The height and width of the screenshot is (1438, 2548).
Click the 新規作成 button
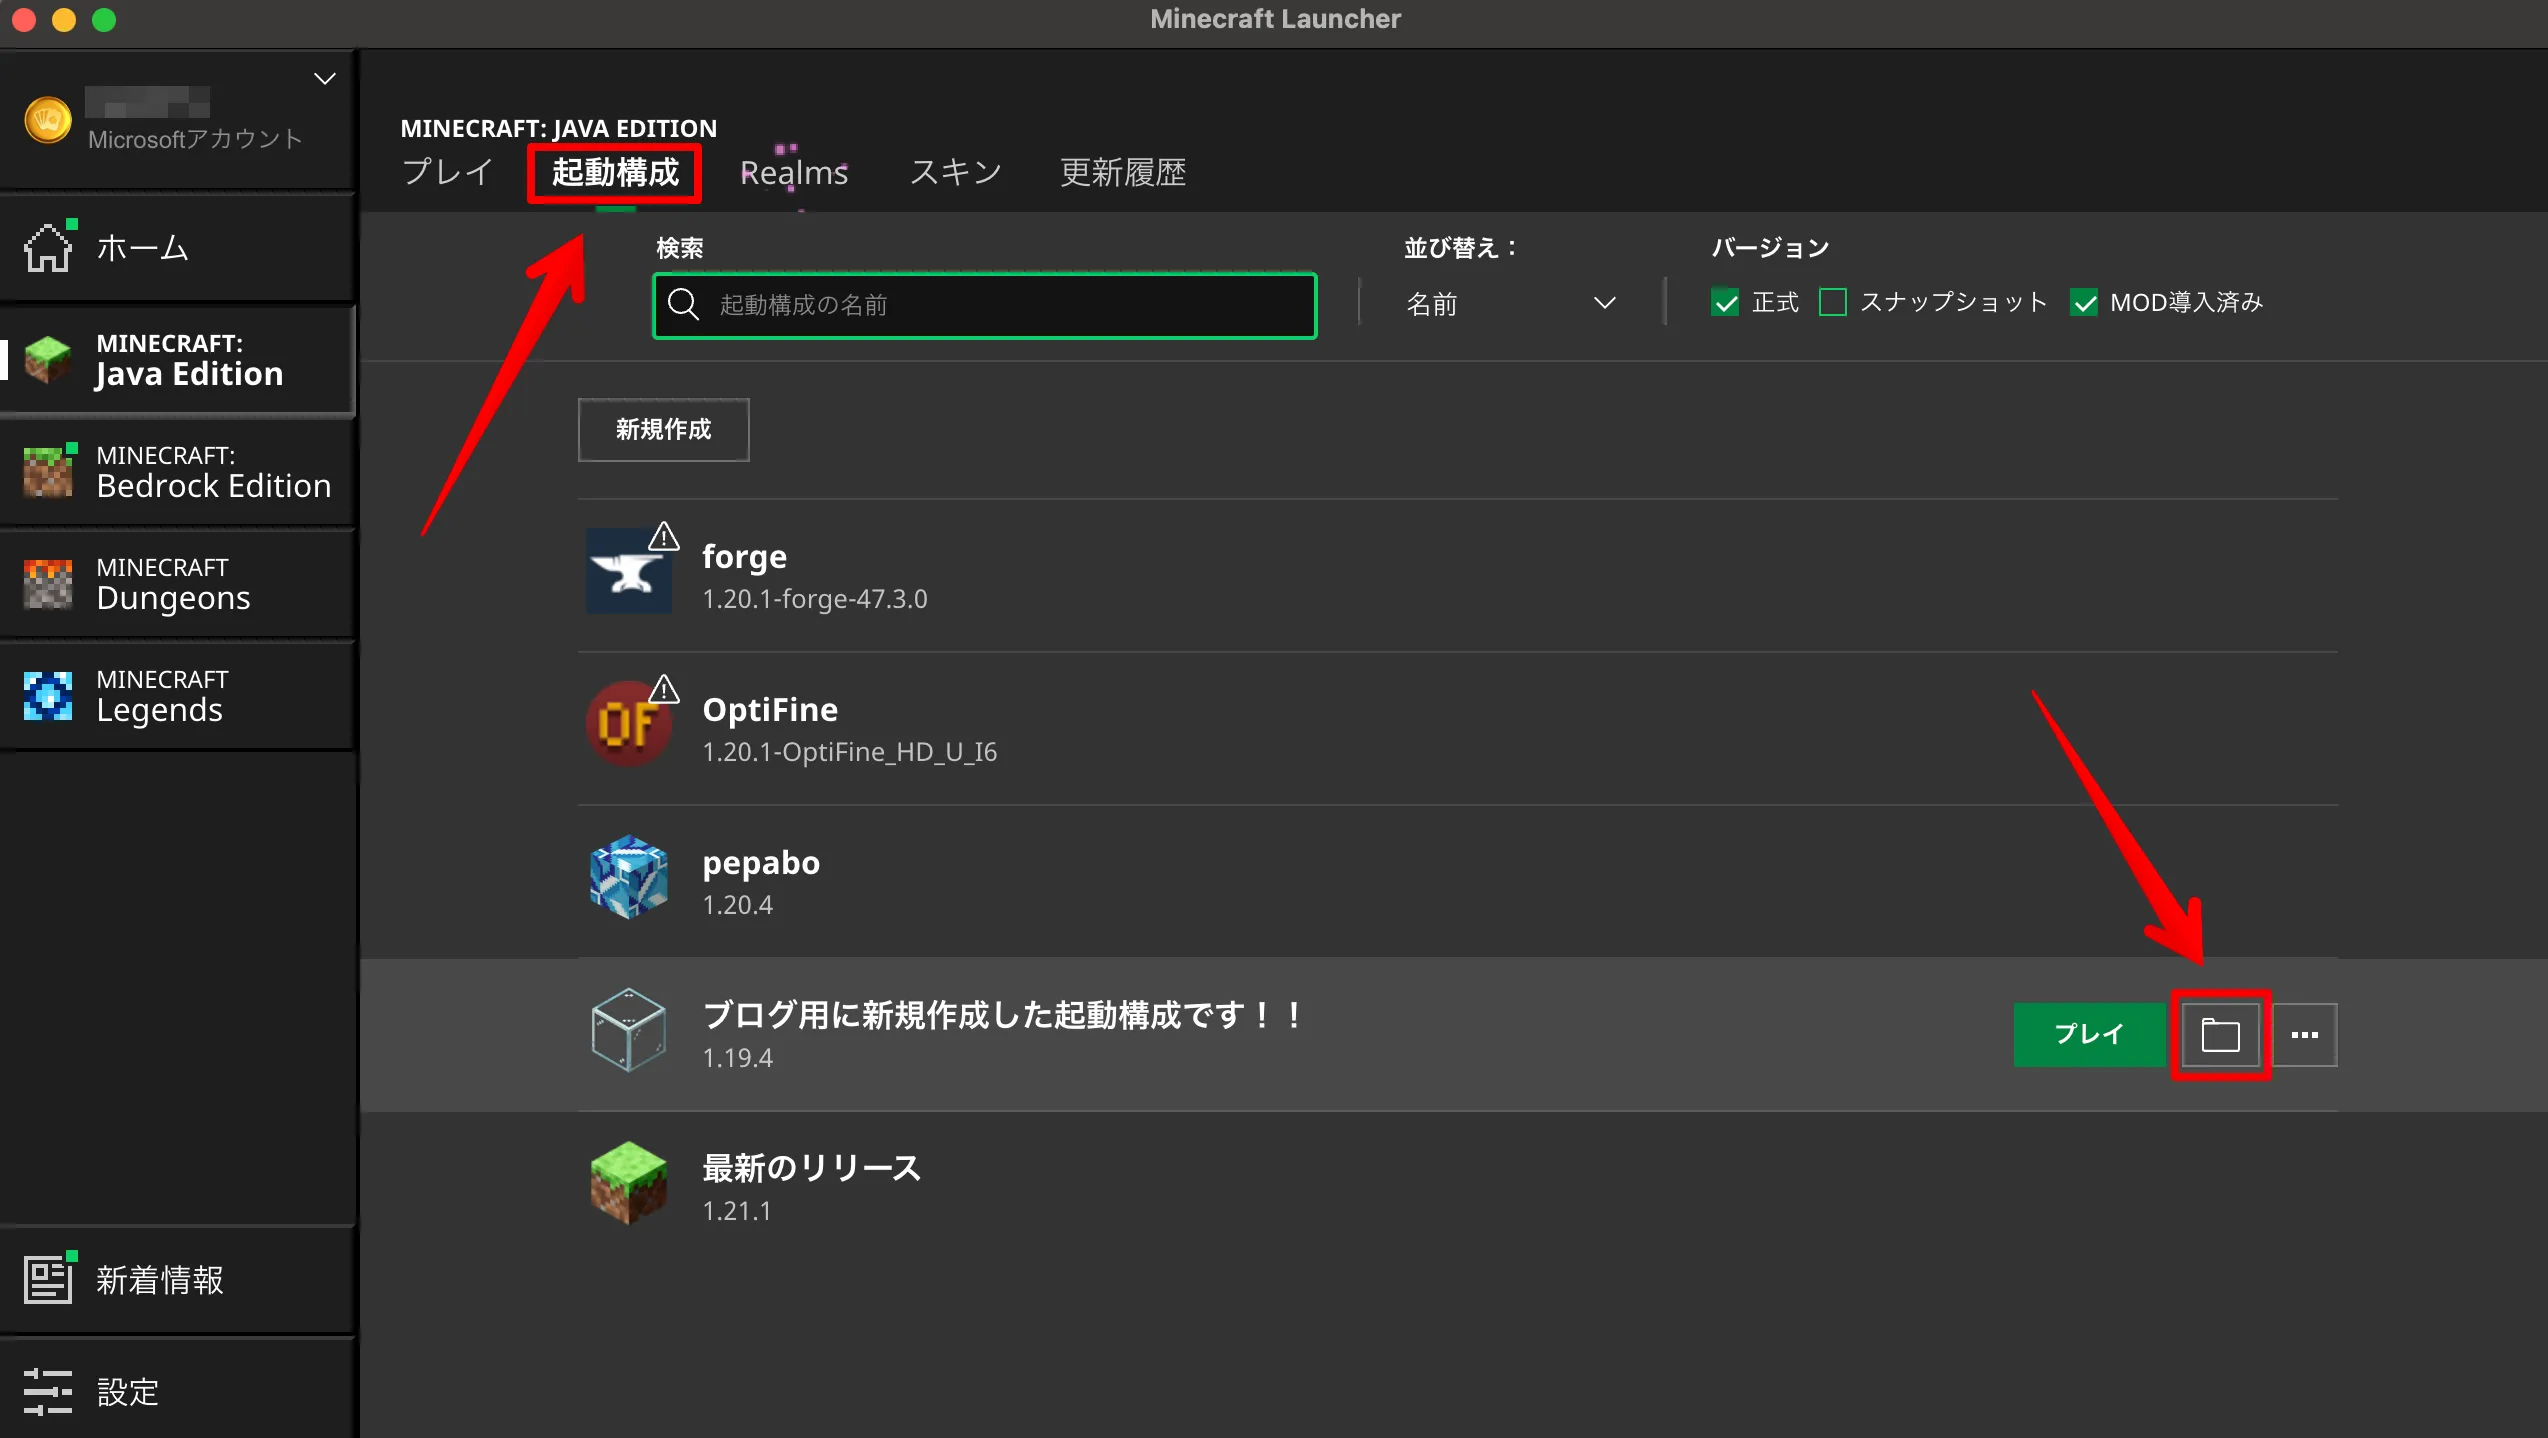[663, 430]
